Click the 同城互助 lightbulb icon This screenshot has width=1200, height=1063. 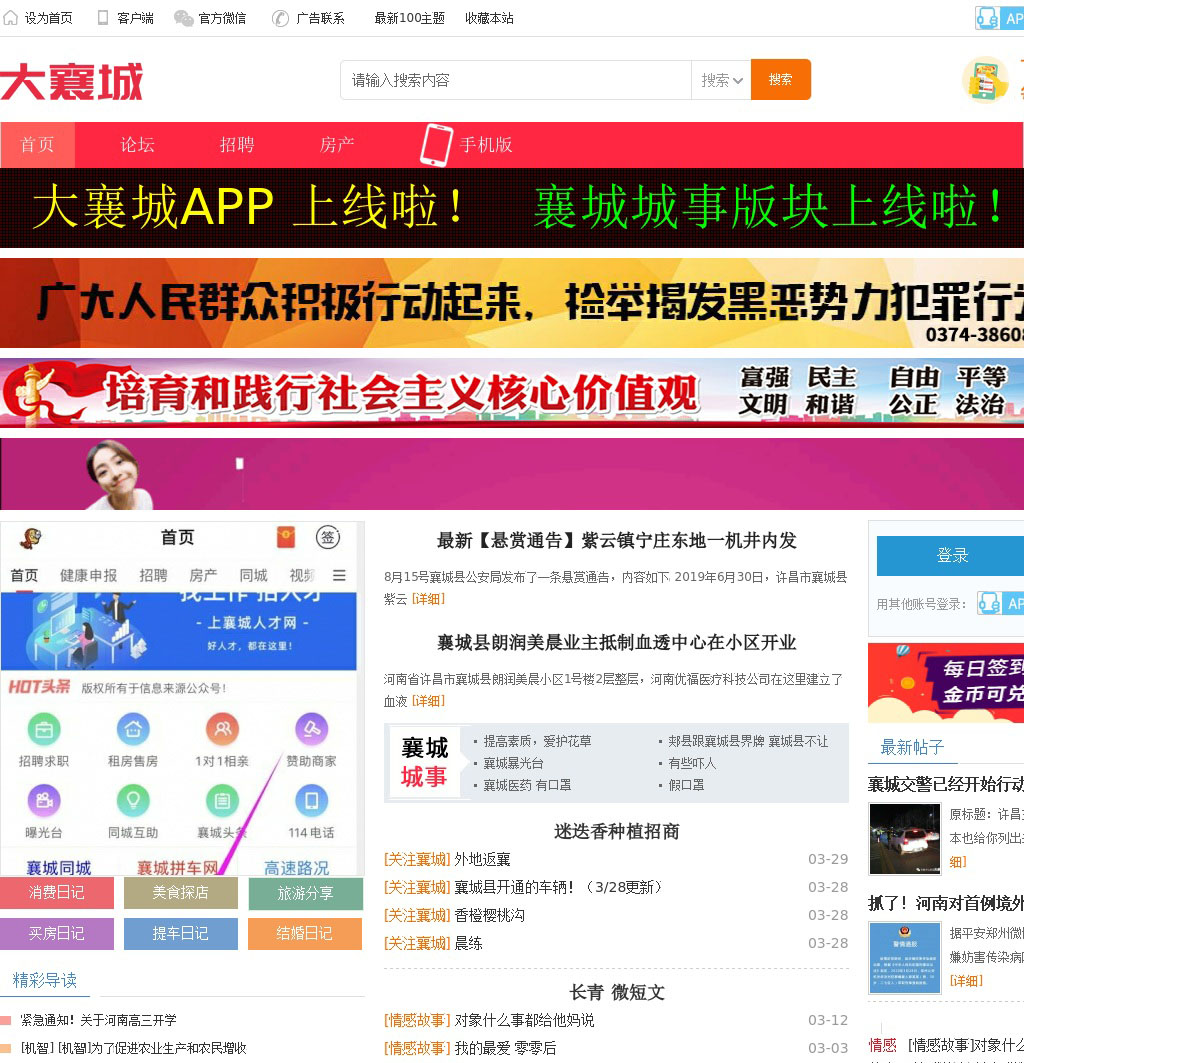click(133, 801)
